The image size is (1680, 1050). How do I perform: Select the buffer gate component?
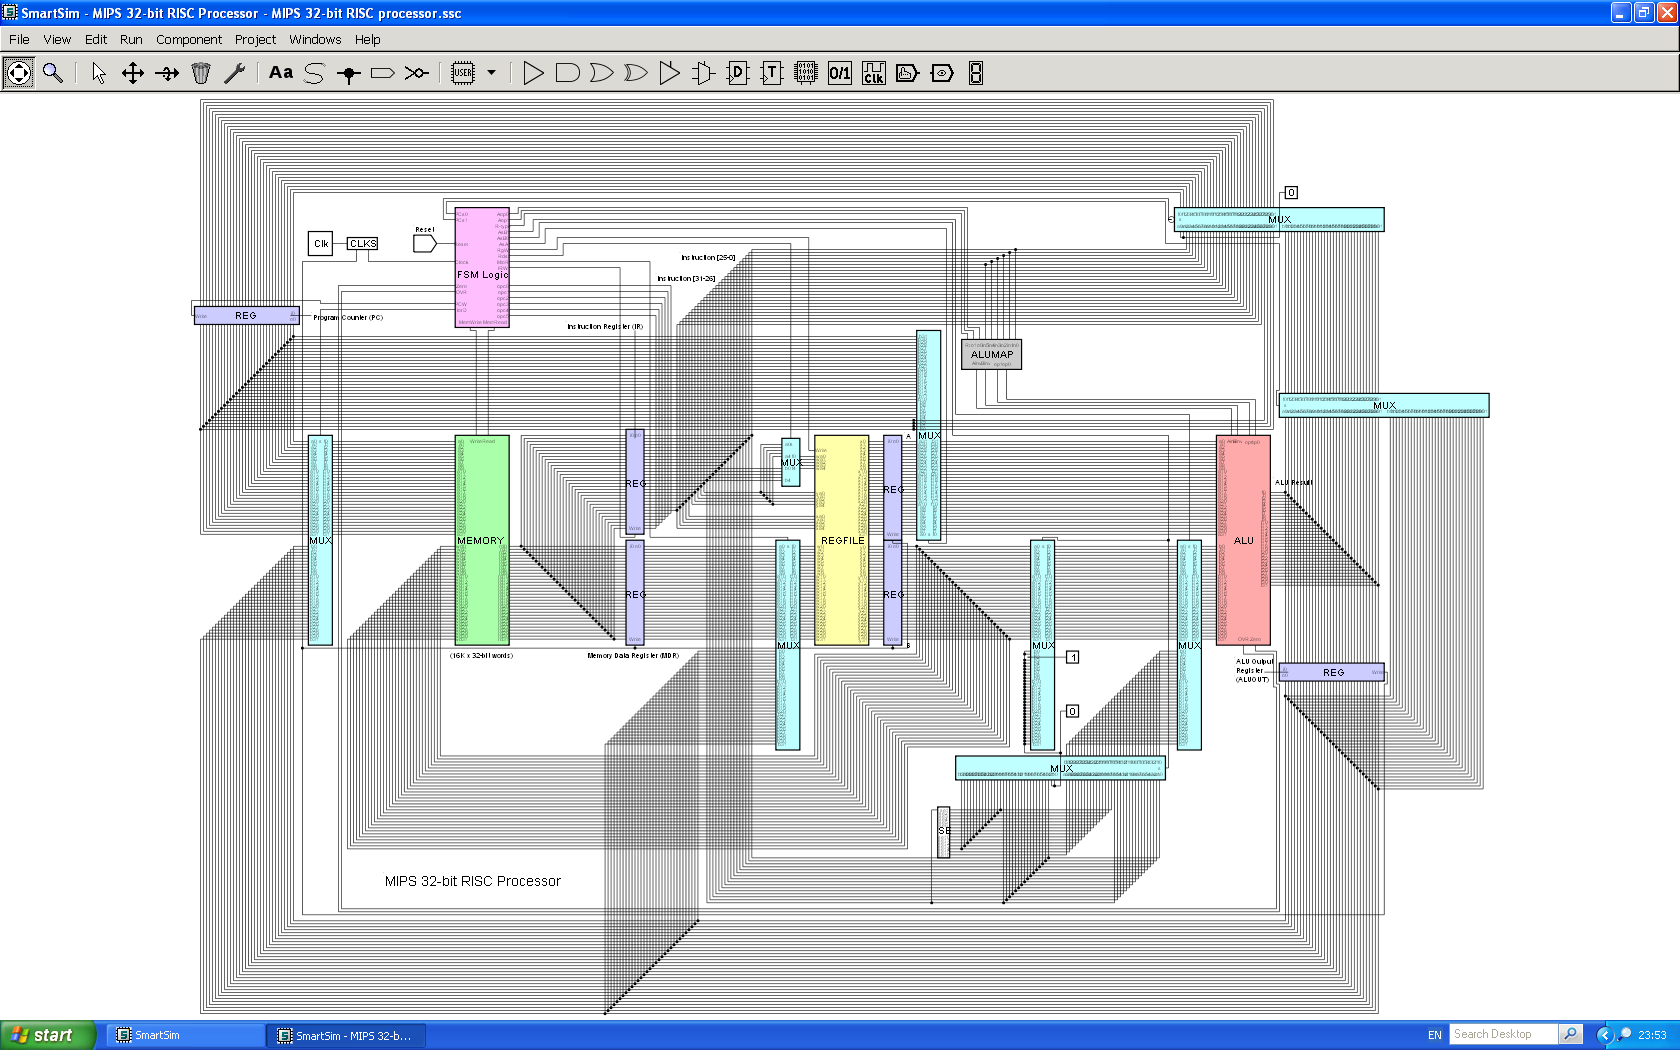pyautogui.click(x=534, y=73)
